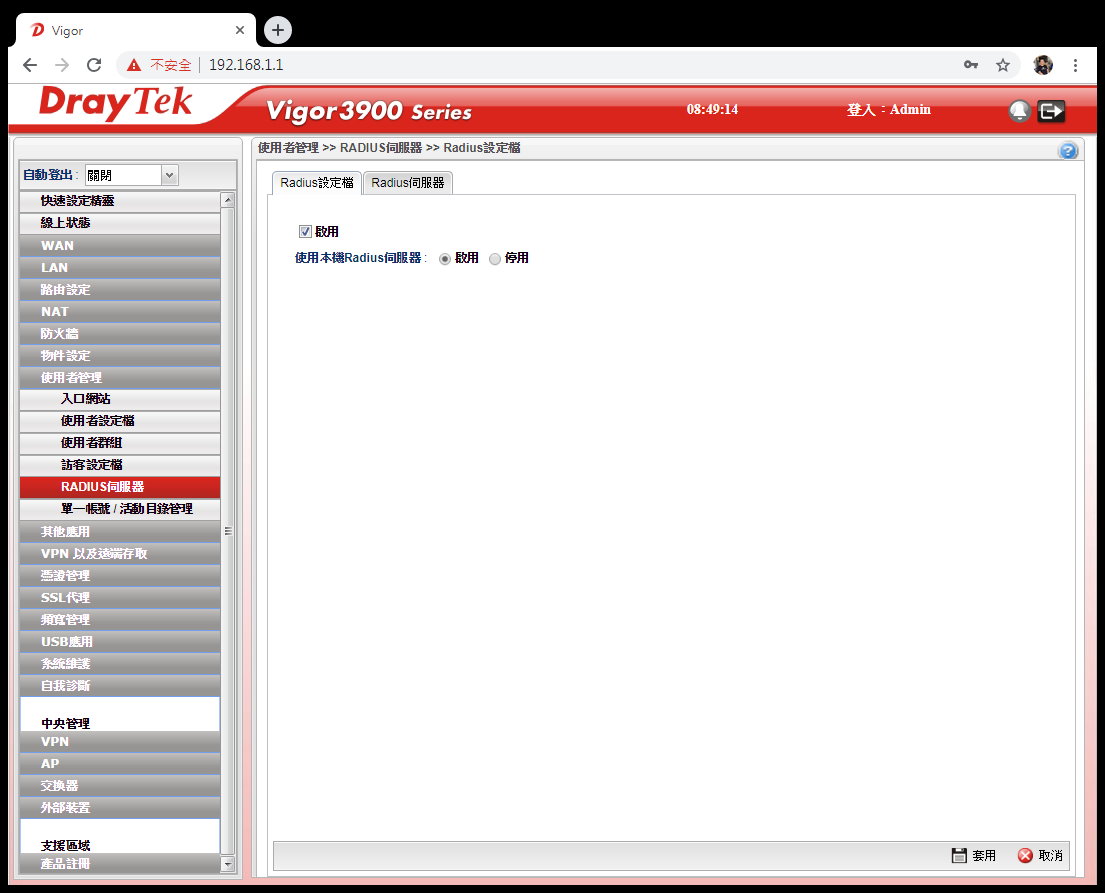This screenshot has width=1105, height=893.
Task: Select 啟用 radio for local Radius server
Action: (445, 258)
